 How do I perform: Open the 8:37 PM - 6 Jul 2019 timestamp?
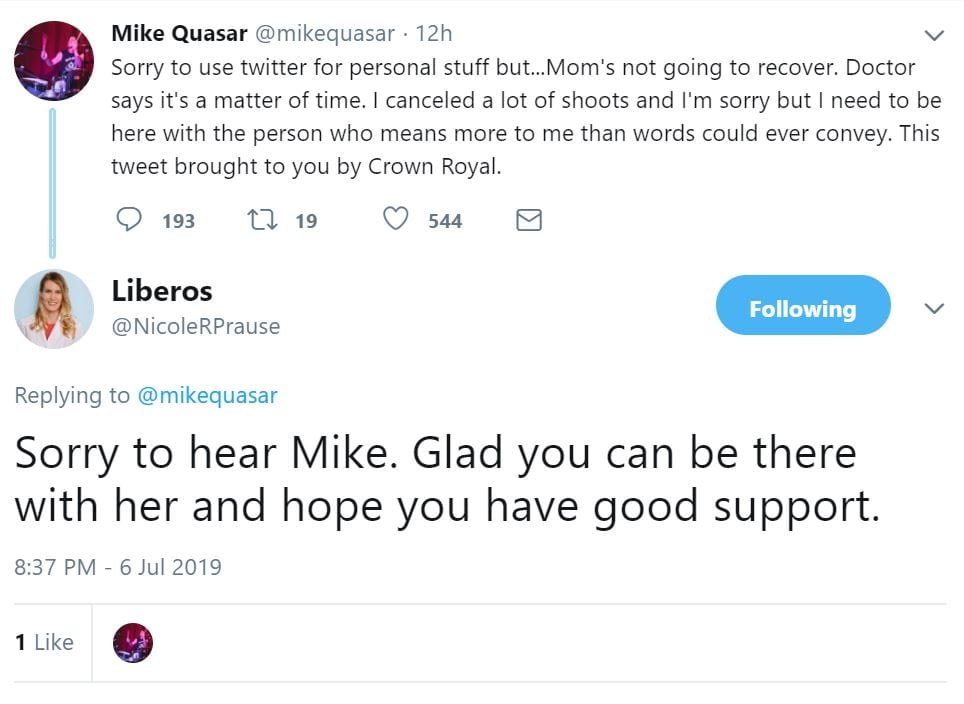(x=118, y=567)
